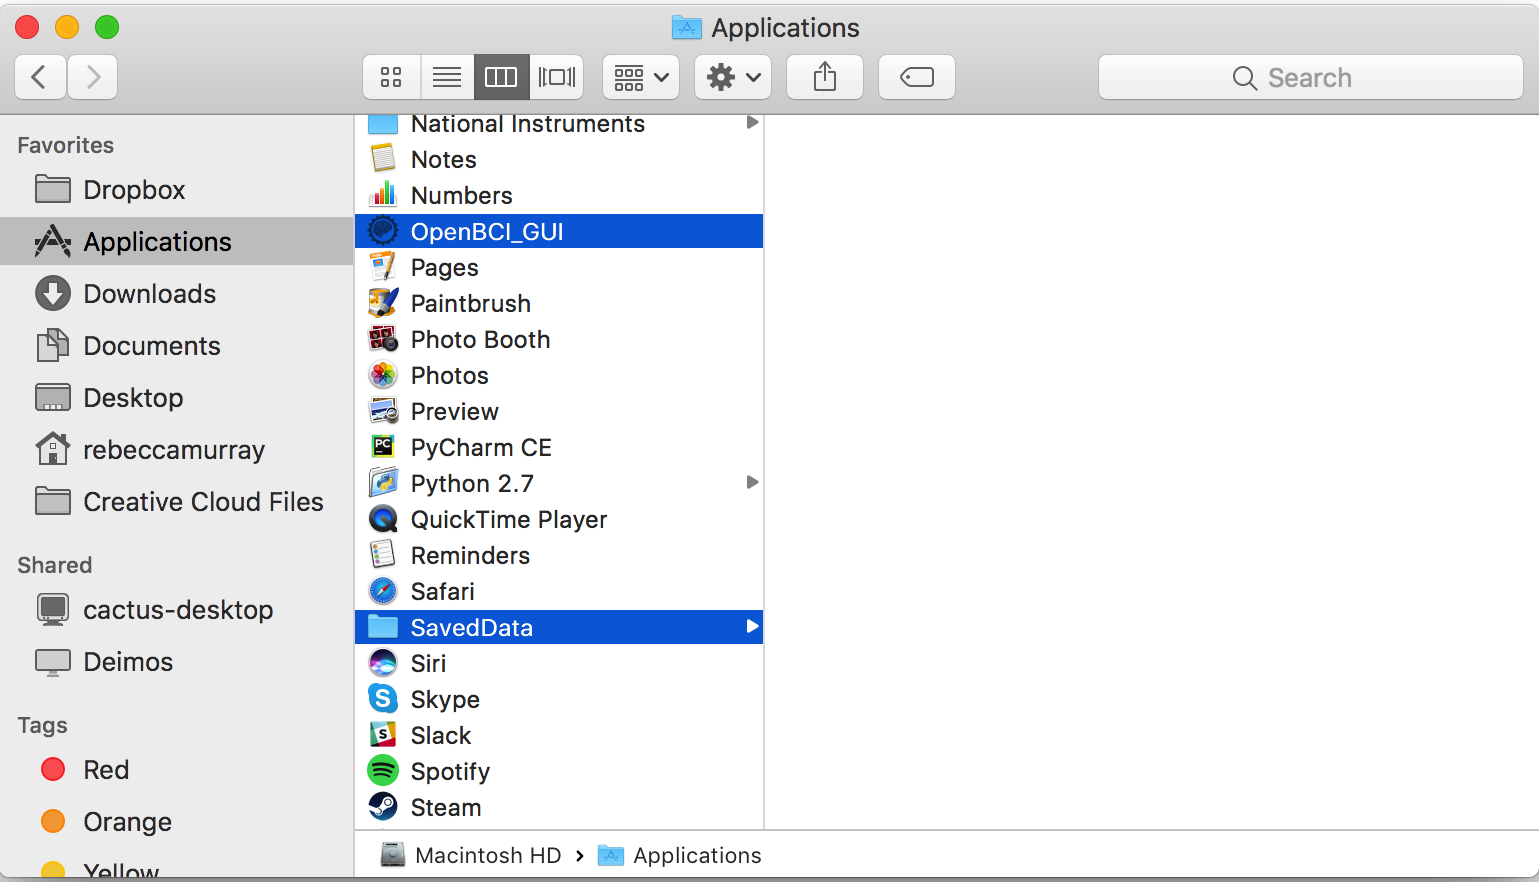Open the Action gear menu
1539x882 pixels.
733,77
